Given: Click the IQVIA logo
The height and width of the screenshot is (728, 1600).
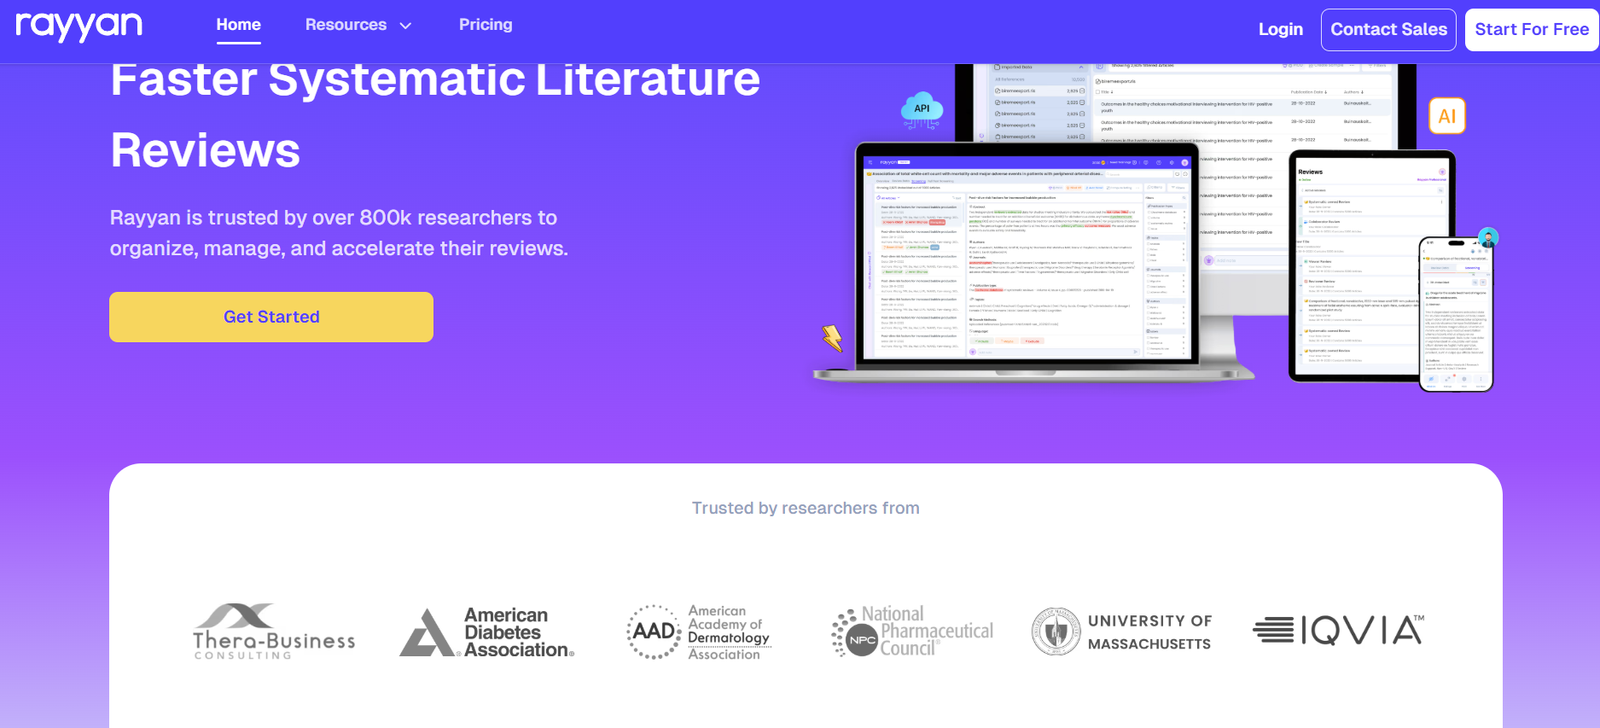Looking at the screenshot, I should tap(1338, 630).
